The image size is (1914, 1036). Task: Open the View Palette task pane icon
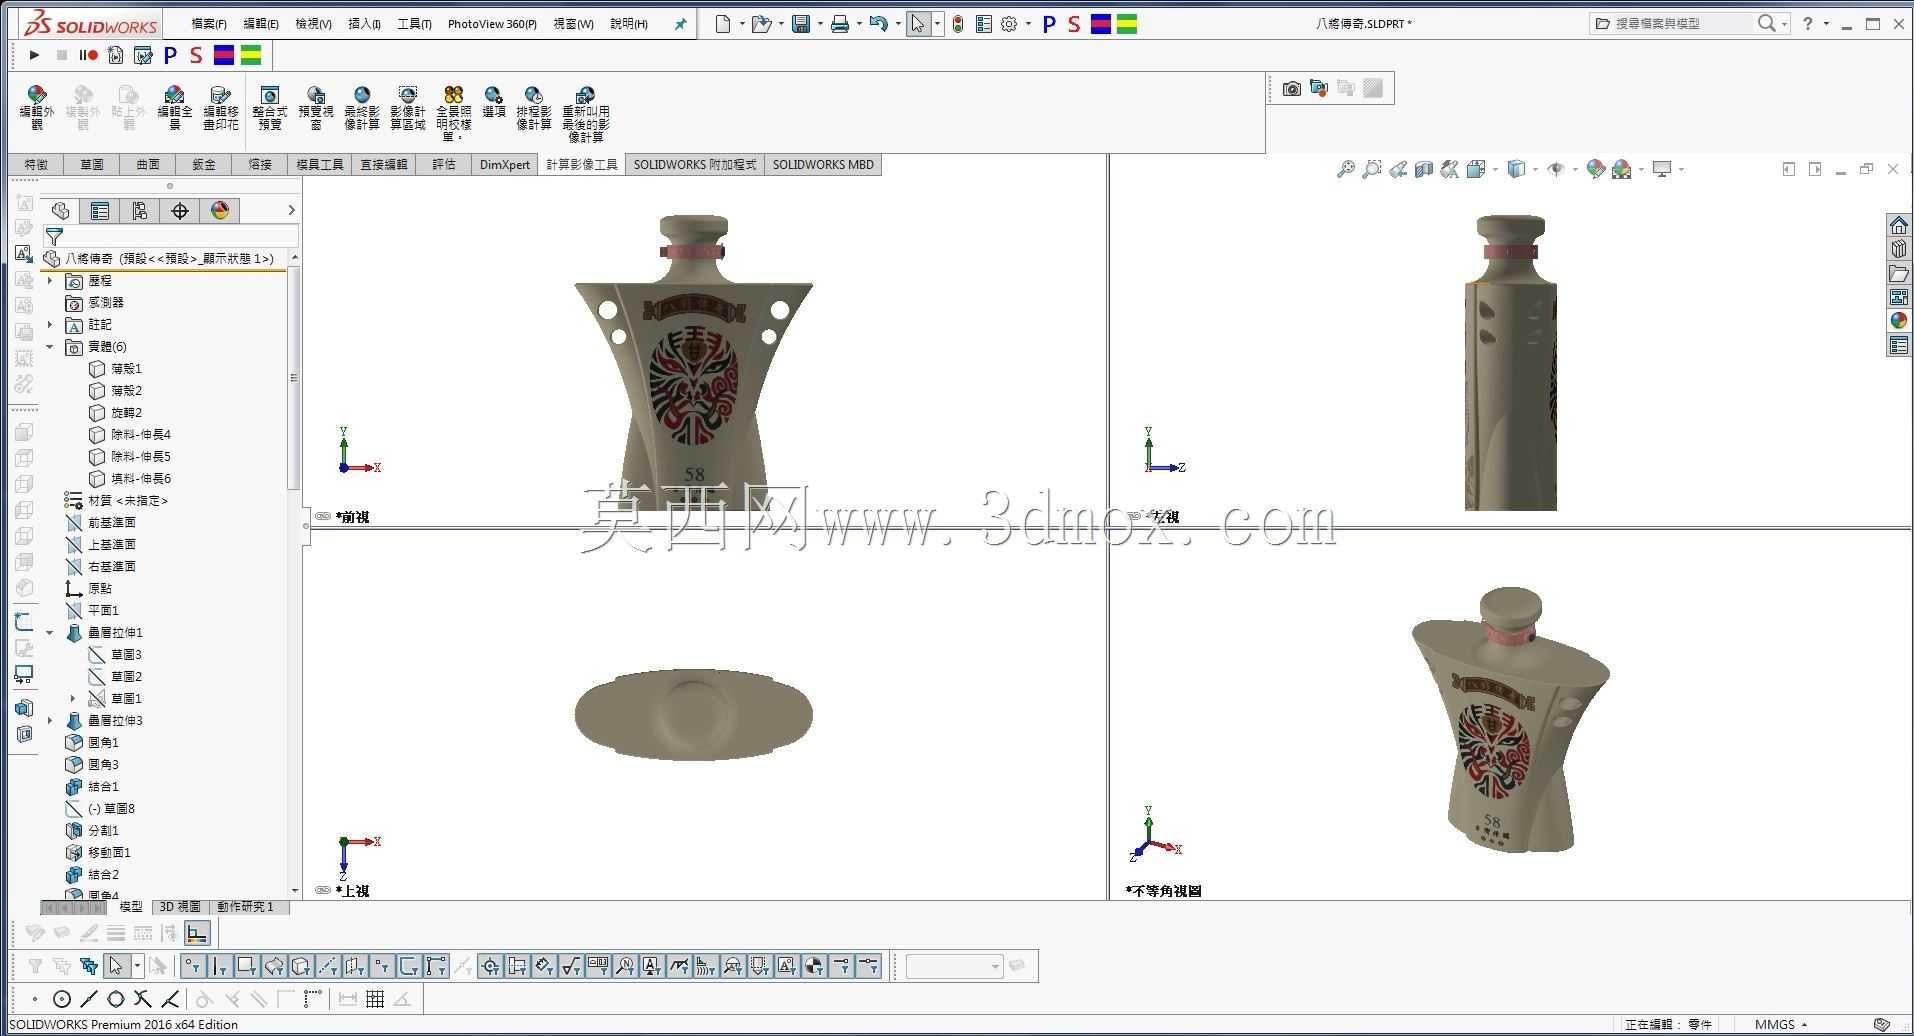click(x=1898, y=297)
